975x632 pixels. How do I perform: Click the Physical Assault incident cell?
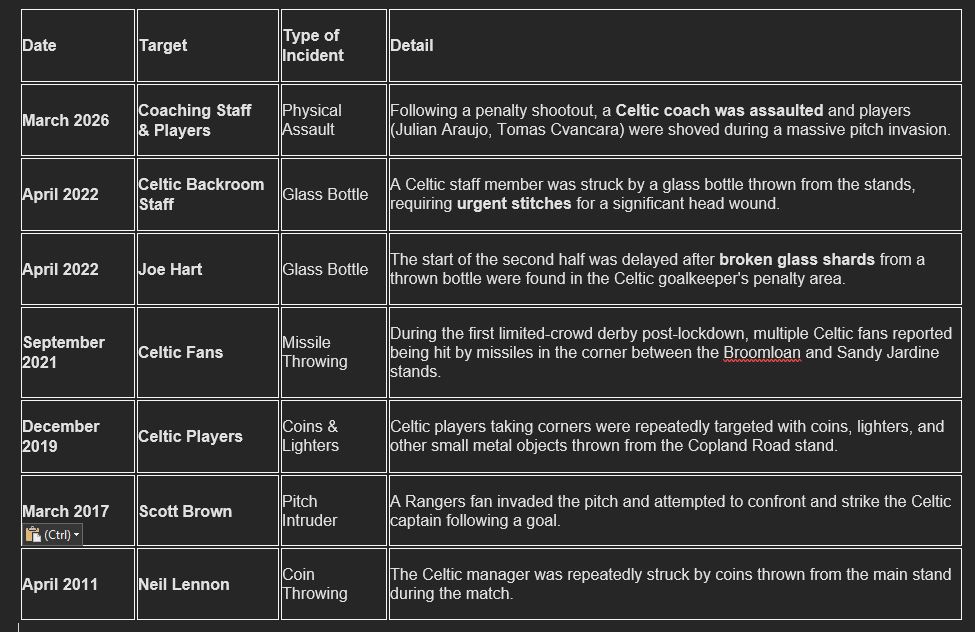(334, 120)
